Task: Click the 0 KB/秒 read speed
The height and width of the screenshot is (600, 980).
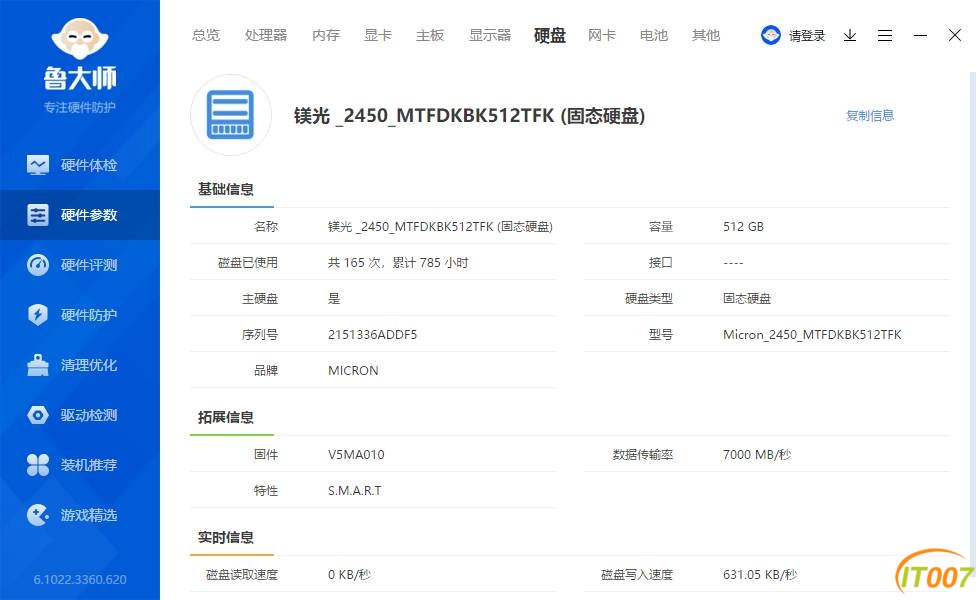Action: [x=349, y=574]
